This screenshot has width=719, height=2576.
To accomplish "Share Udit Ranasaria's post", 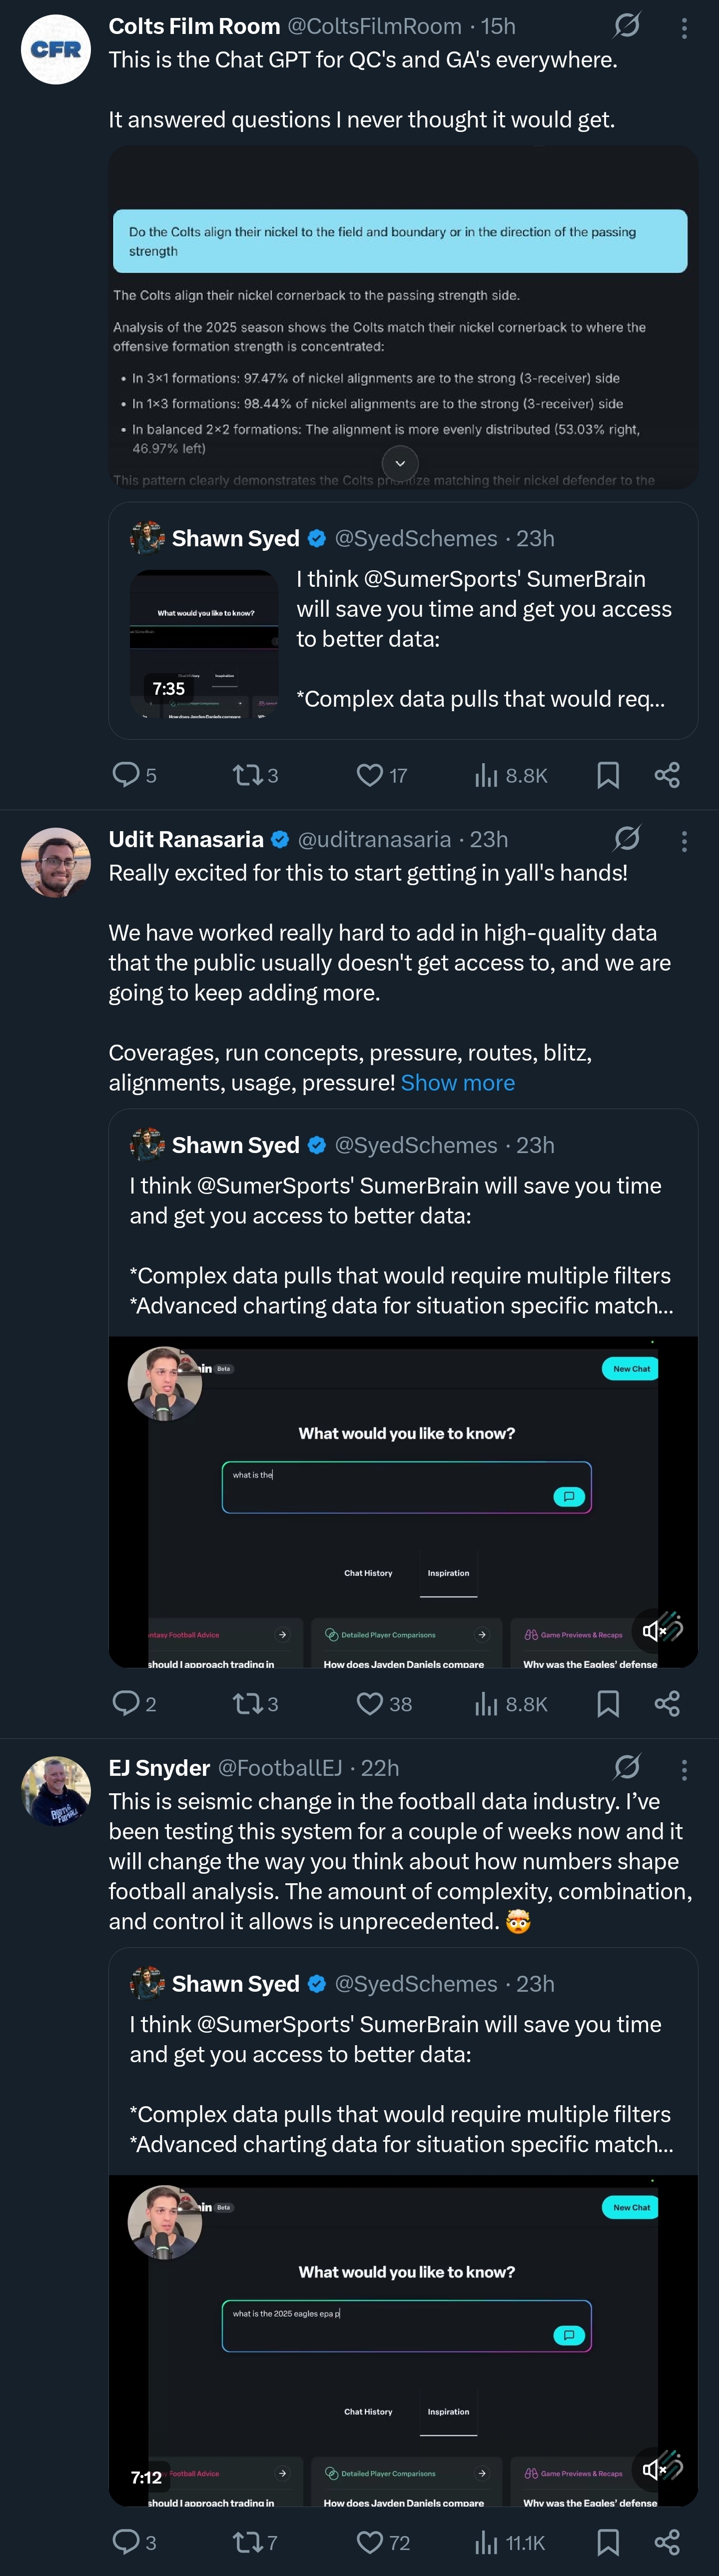I will tap(667, 1703).
